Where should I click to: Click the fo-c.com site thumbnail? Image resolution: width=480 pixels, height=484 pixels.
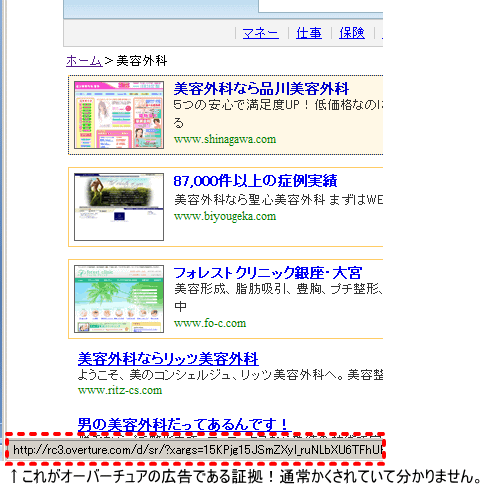119,299
